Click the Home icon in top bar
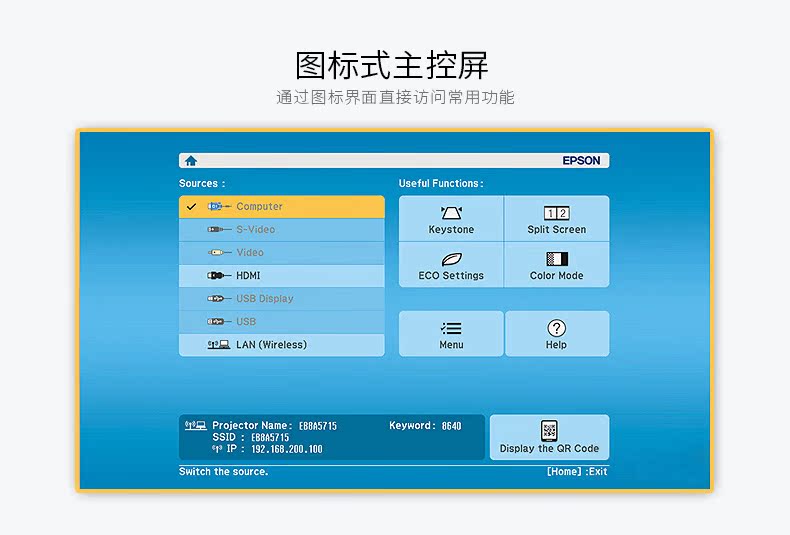The width and height of the screenshot is (790, 535). (190, 161)
